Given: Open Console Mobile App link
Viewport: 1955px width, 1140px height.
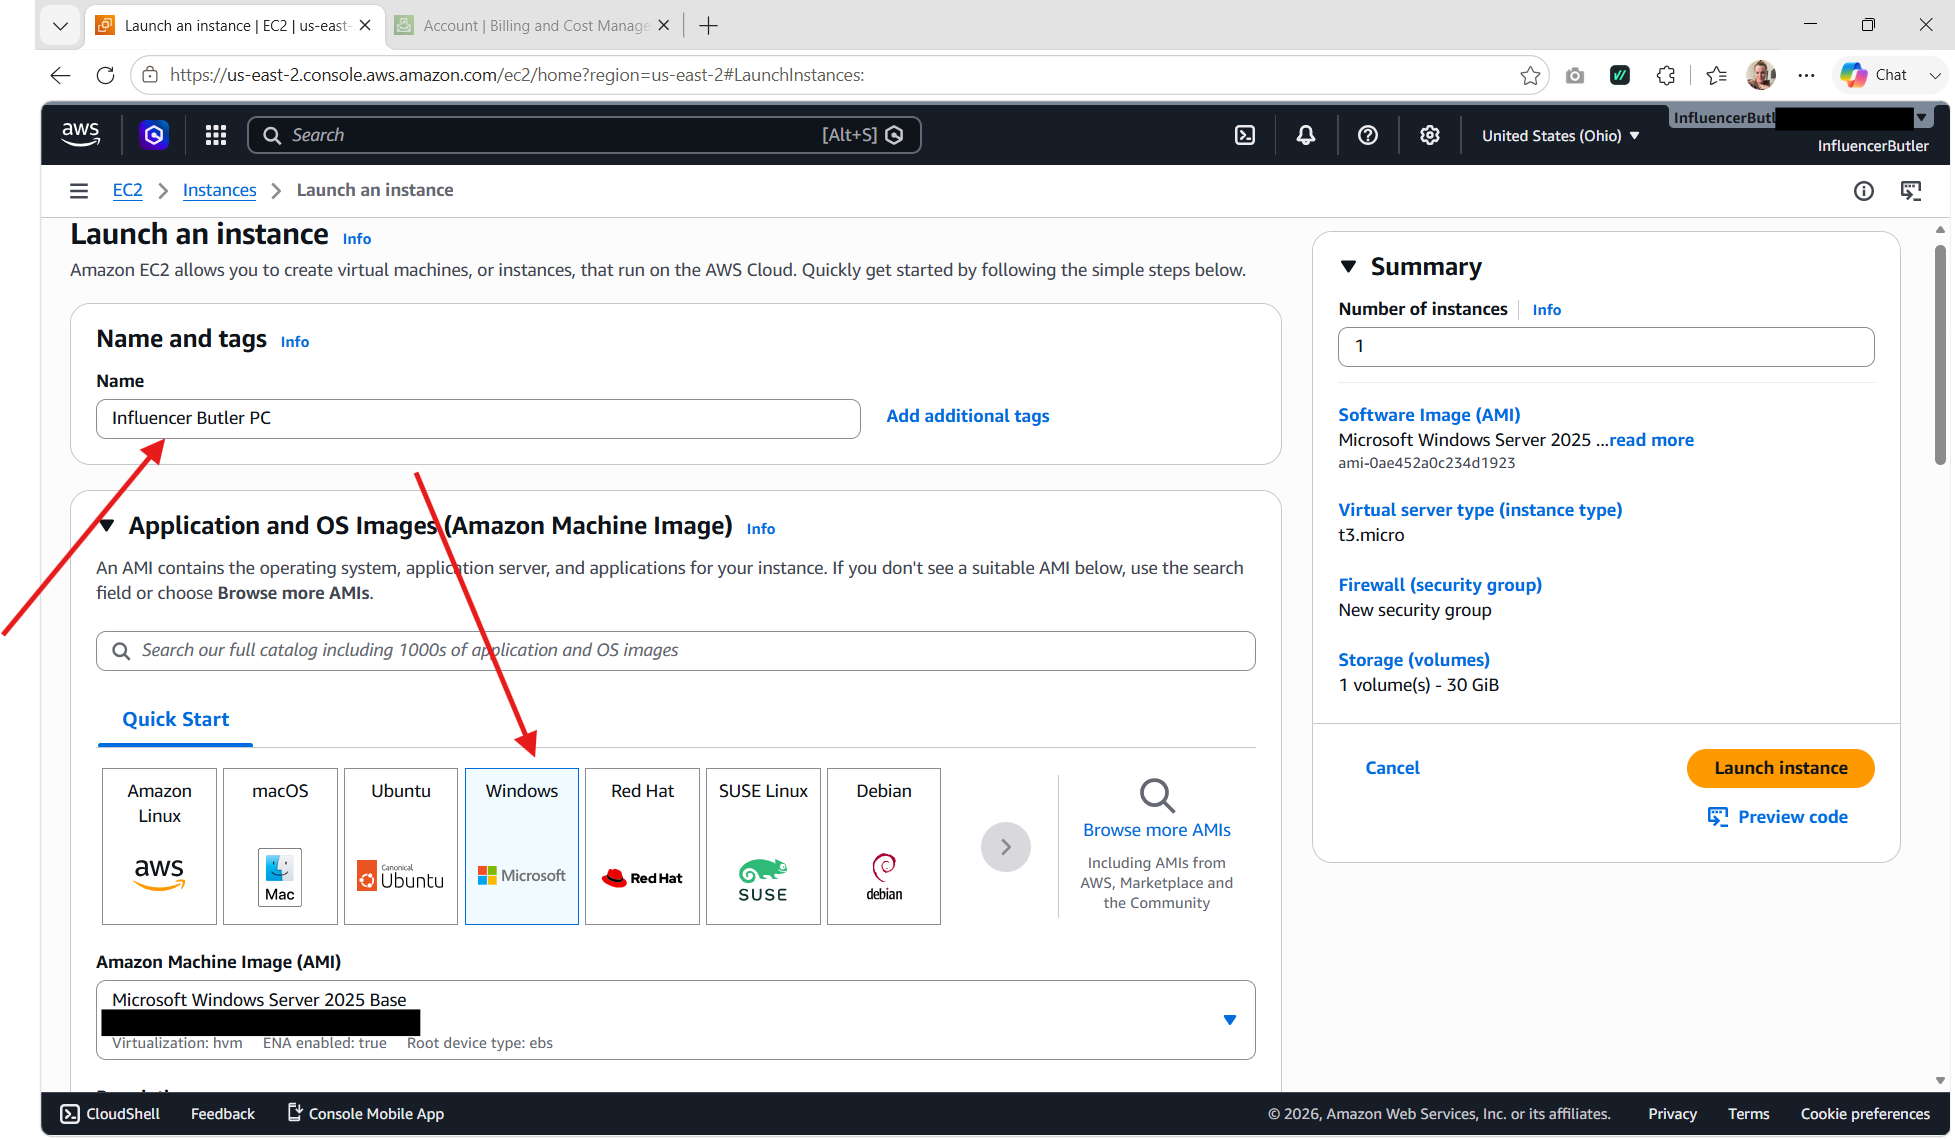Looking at the screenshot, I should click(x=366, y=1114).
